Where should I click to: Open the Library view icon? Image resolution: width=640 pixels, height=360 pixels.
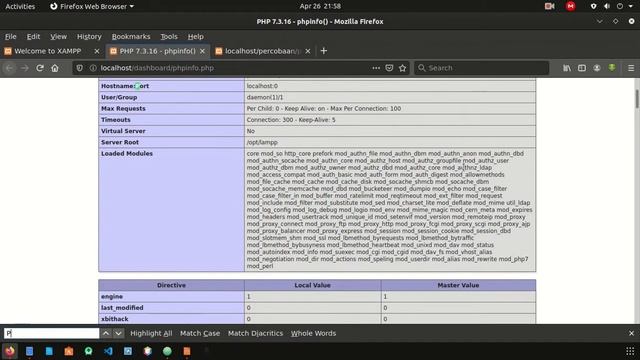pyautogui.click(x=567, y=68)
